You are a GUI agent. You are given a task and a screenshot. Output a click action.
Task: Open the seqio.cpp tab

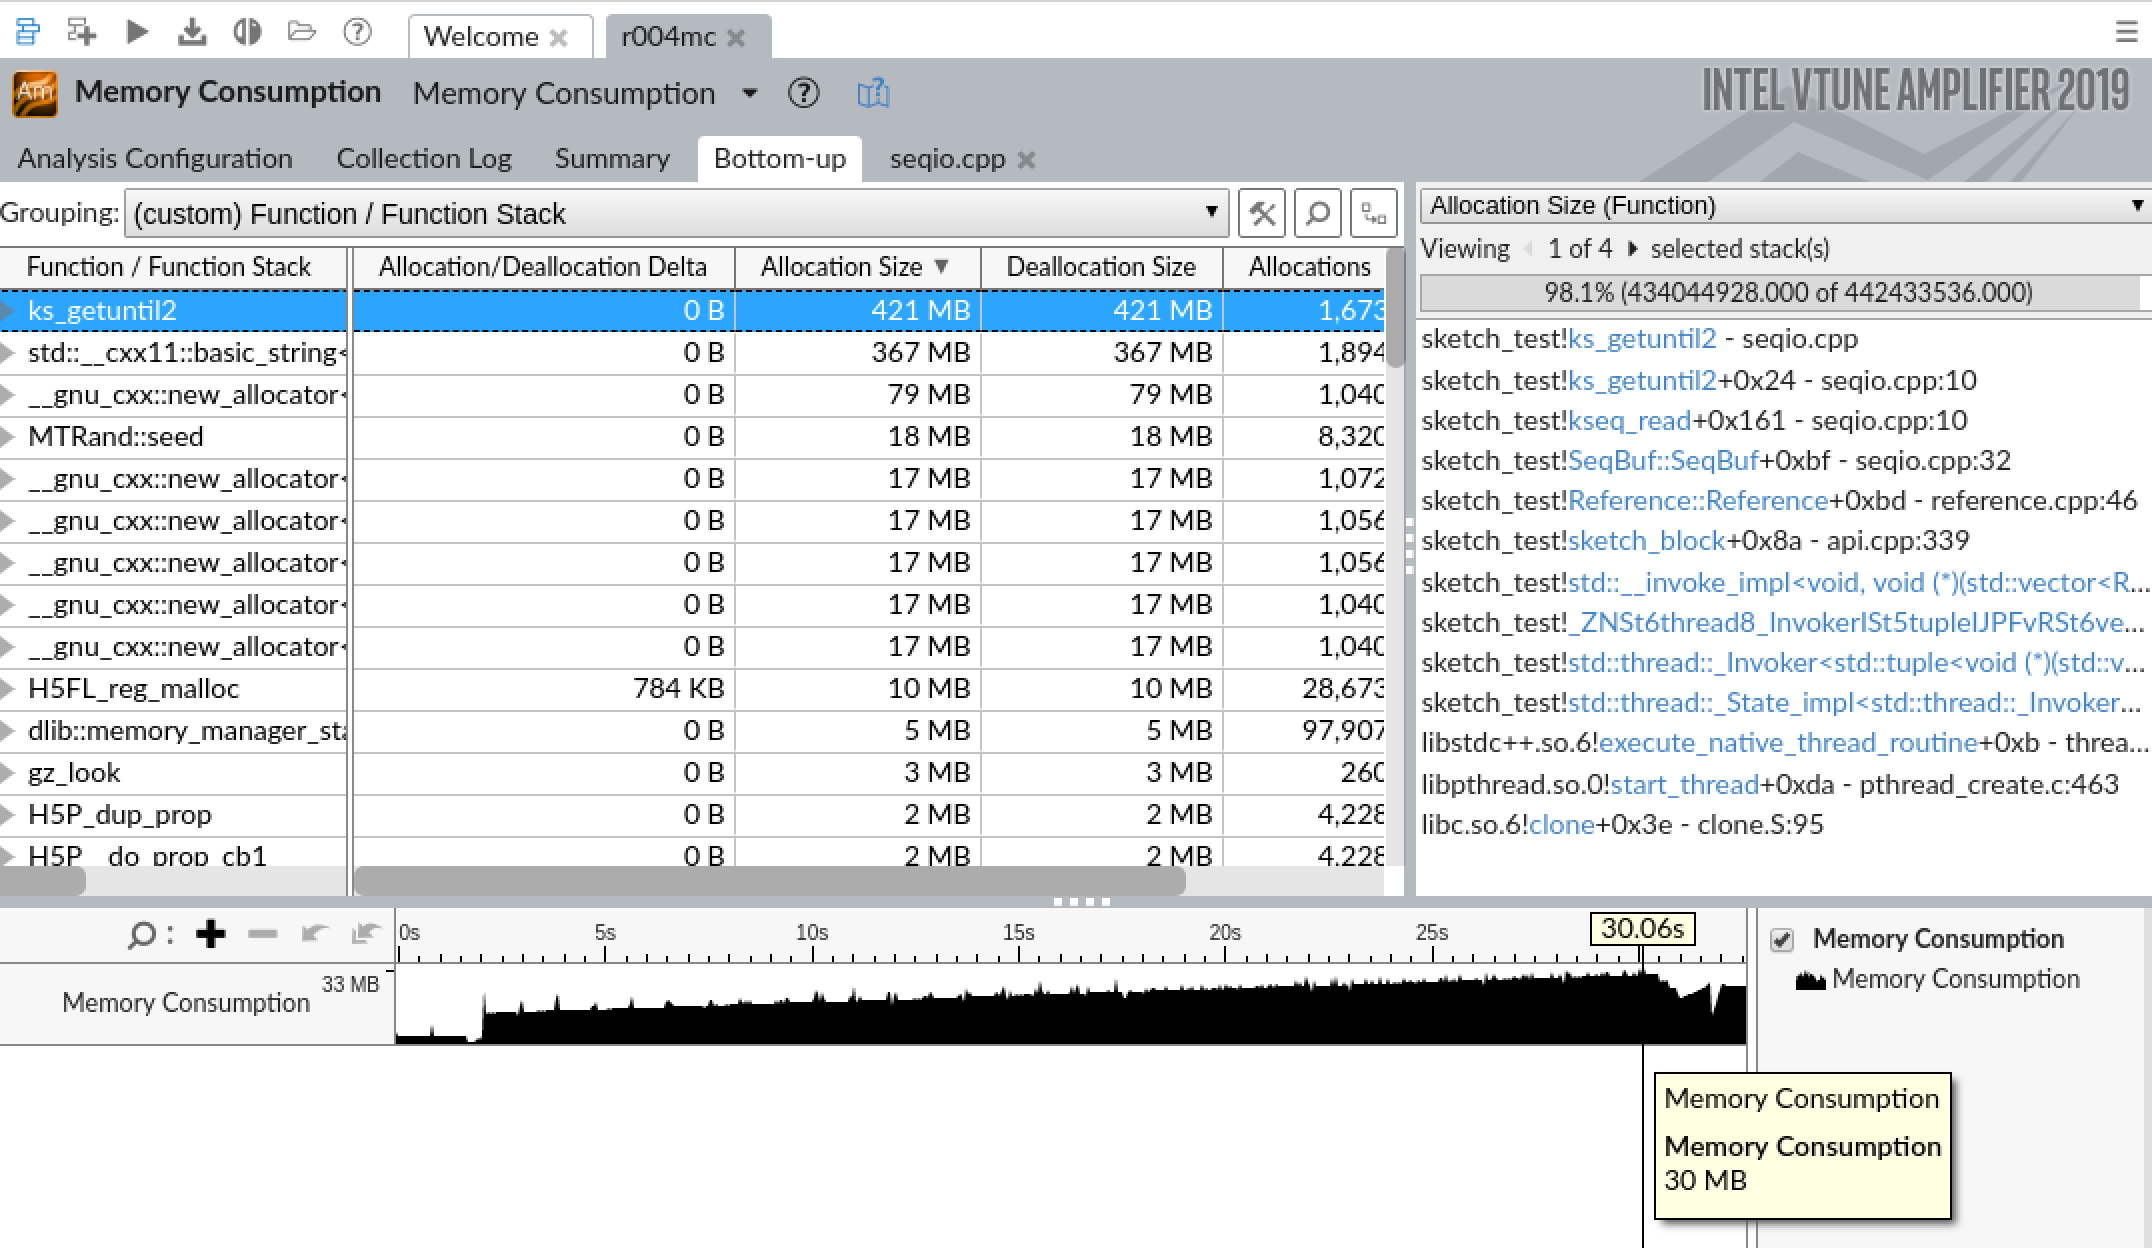[949, 158]
